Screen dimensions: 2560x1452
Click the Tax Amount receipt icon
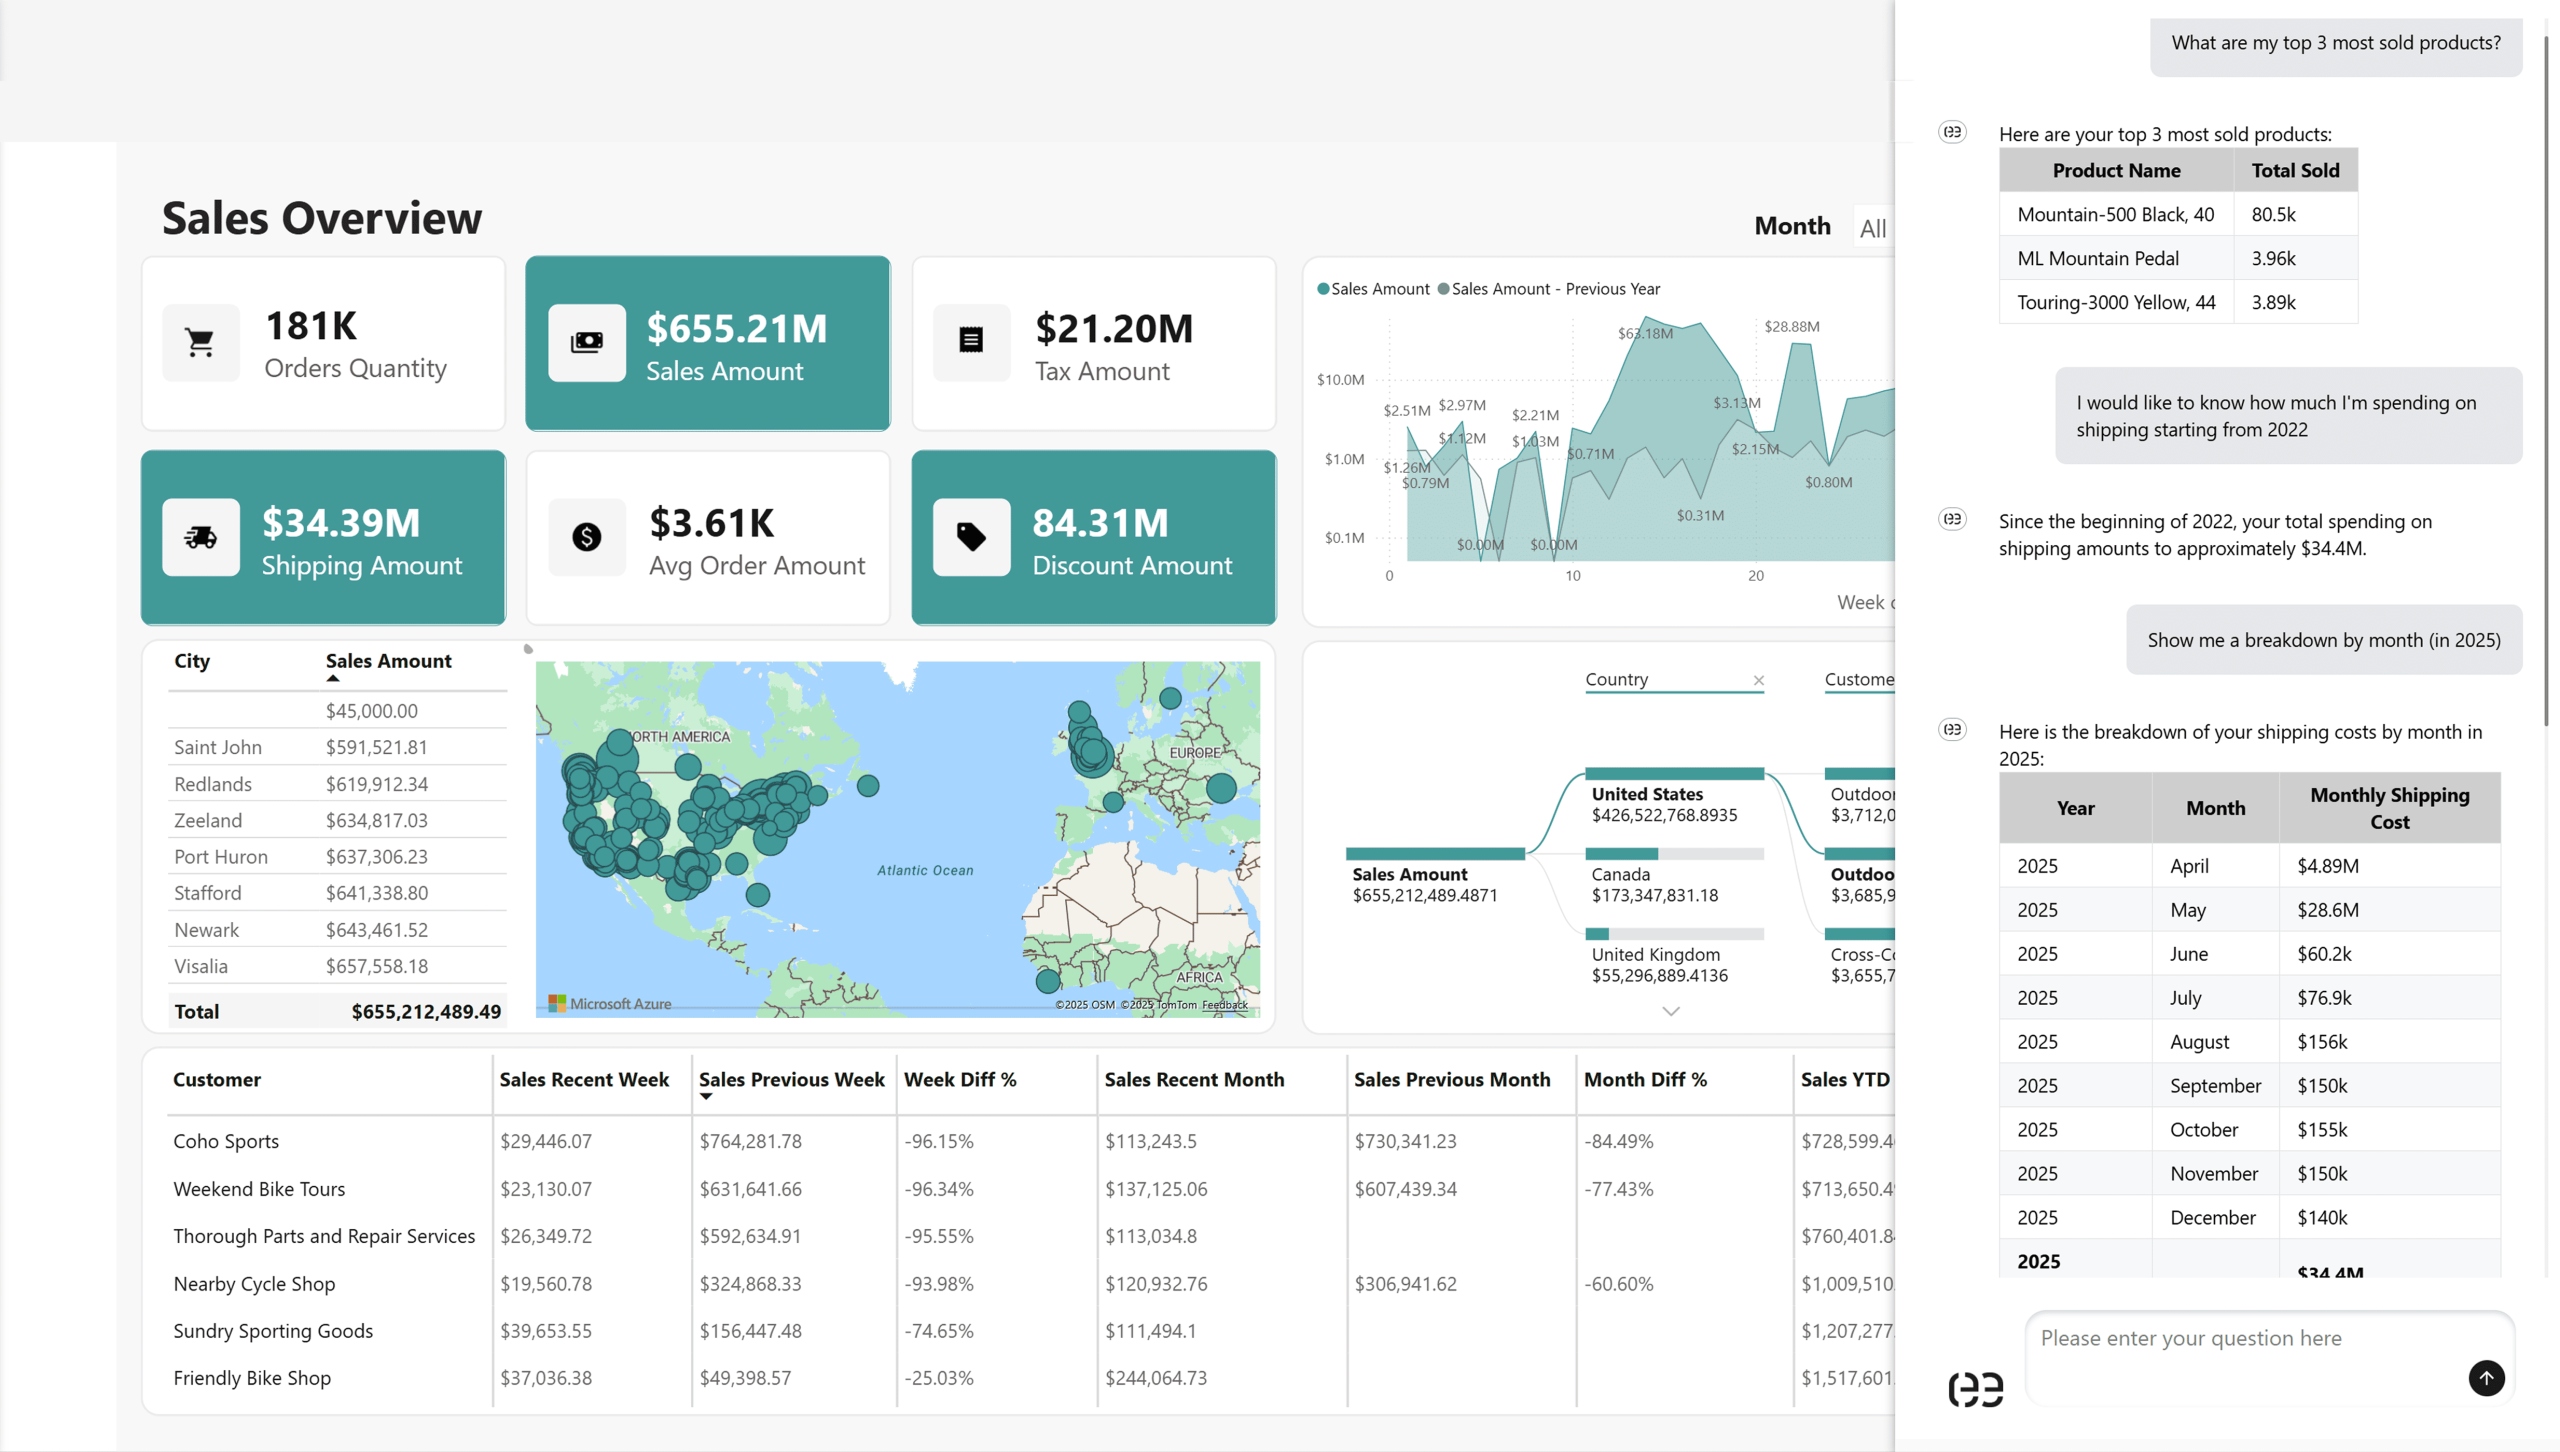971,341
